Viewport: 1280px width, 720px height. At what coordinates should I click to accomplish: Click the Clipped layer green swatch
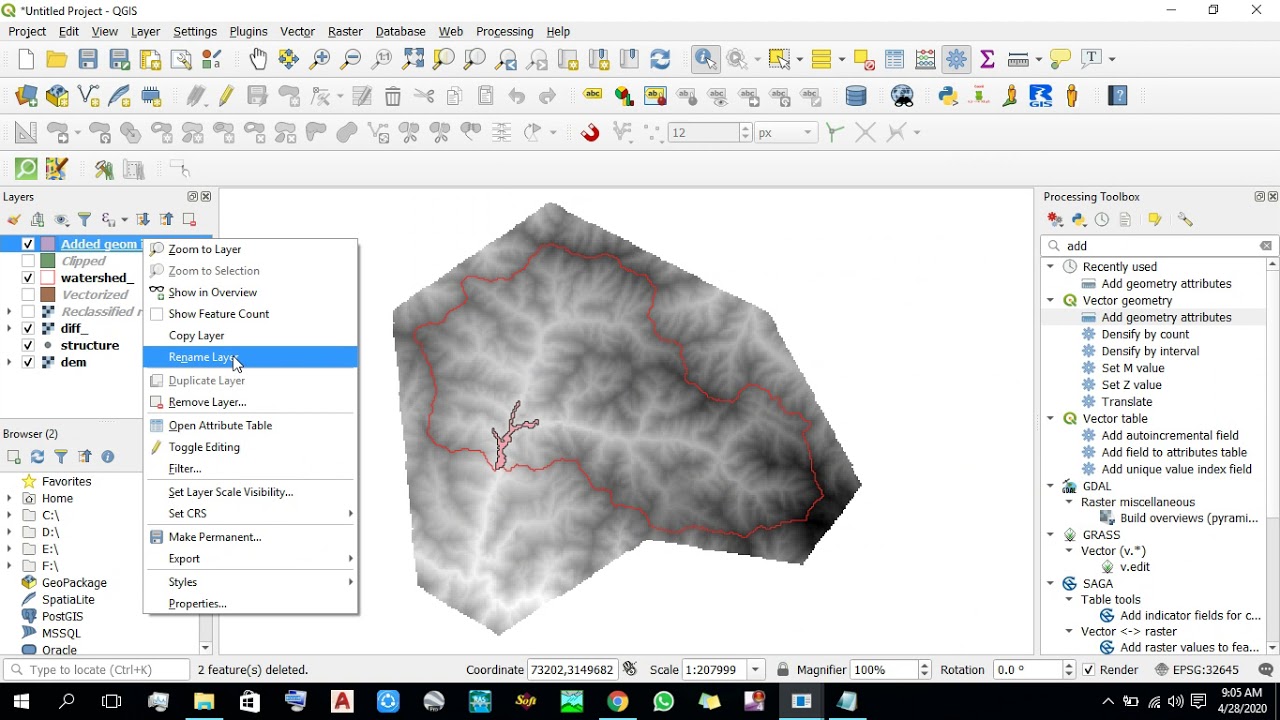(47, 261)
